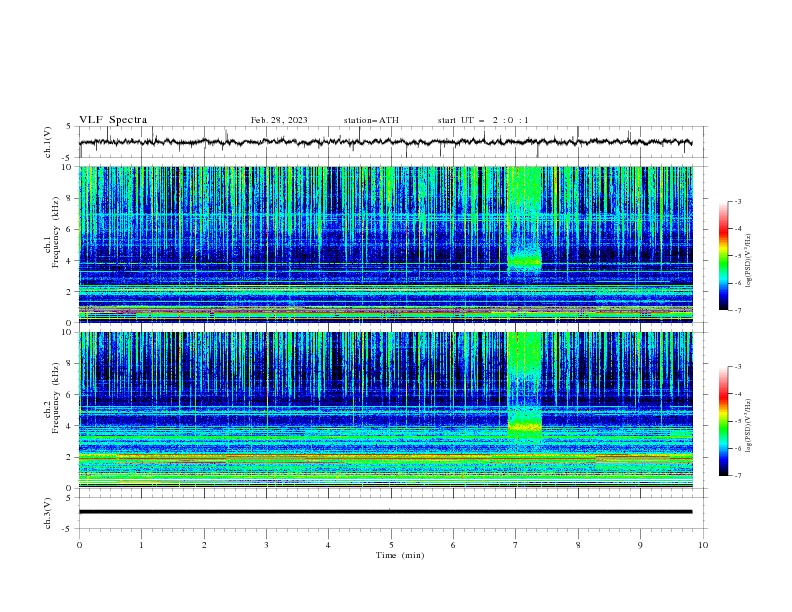Click the time axis tick label "9"
This screenshot has width=792, height=612.
(x=640, y=545)
